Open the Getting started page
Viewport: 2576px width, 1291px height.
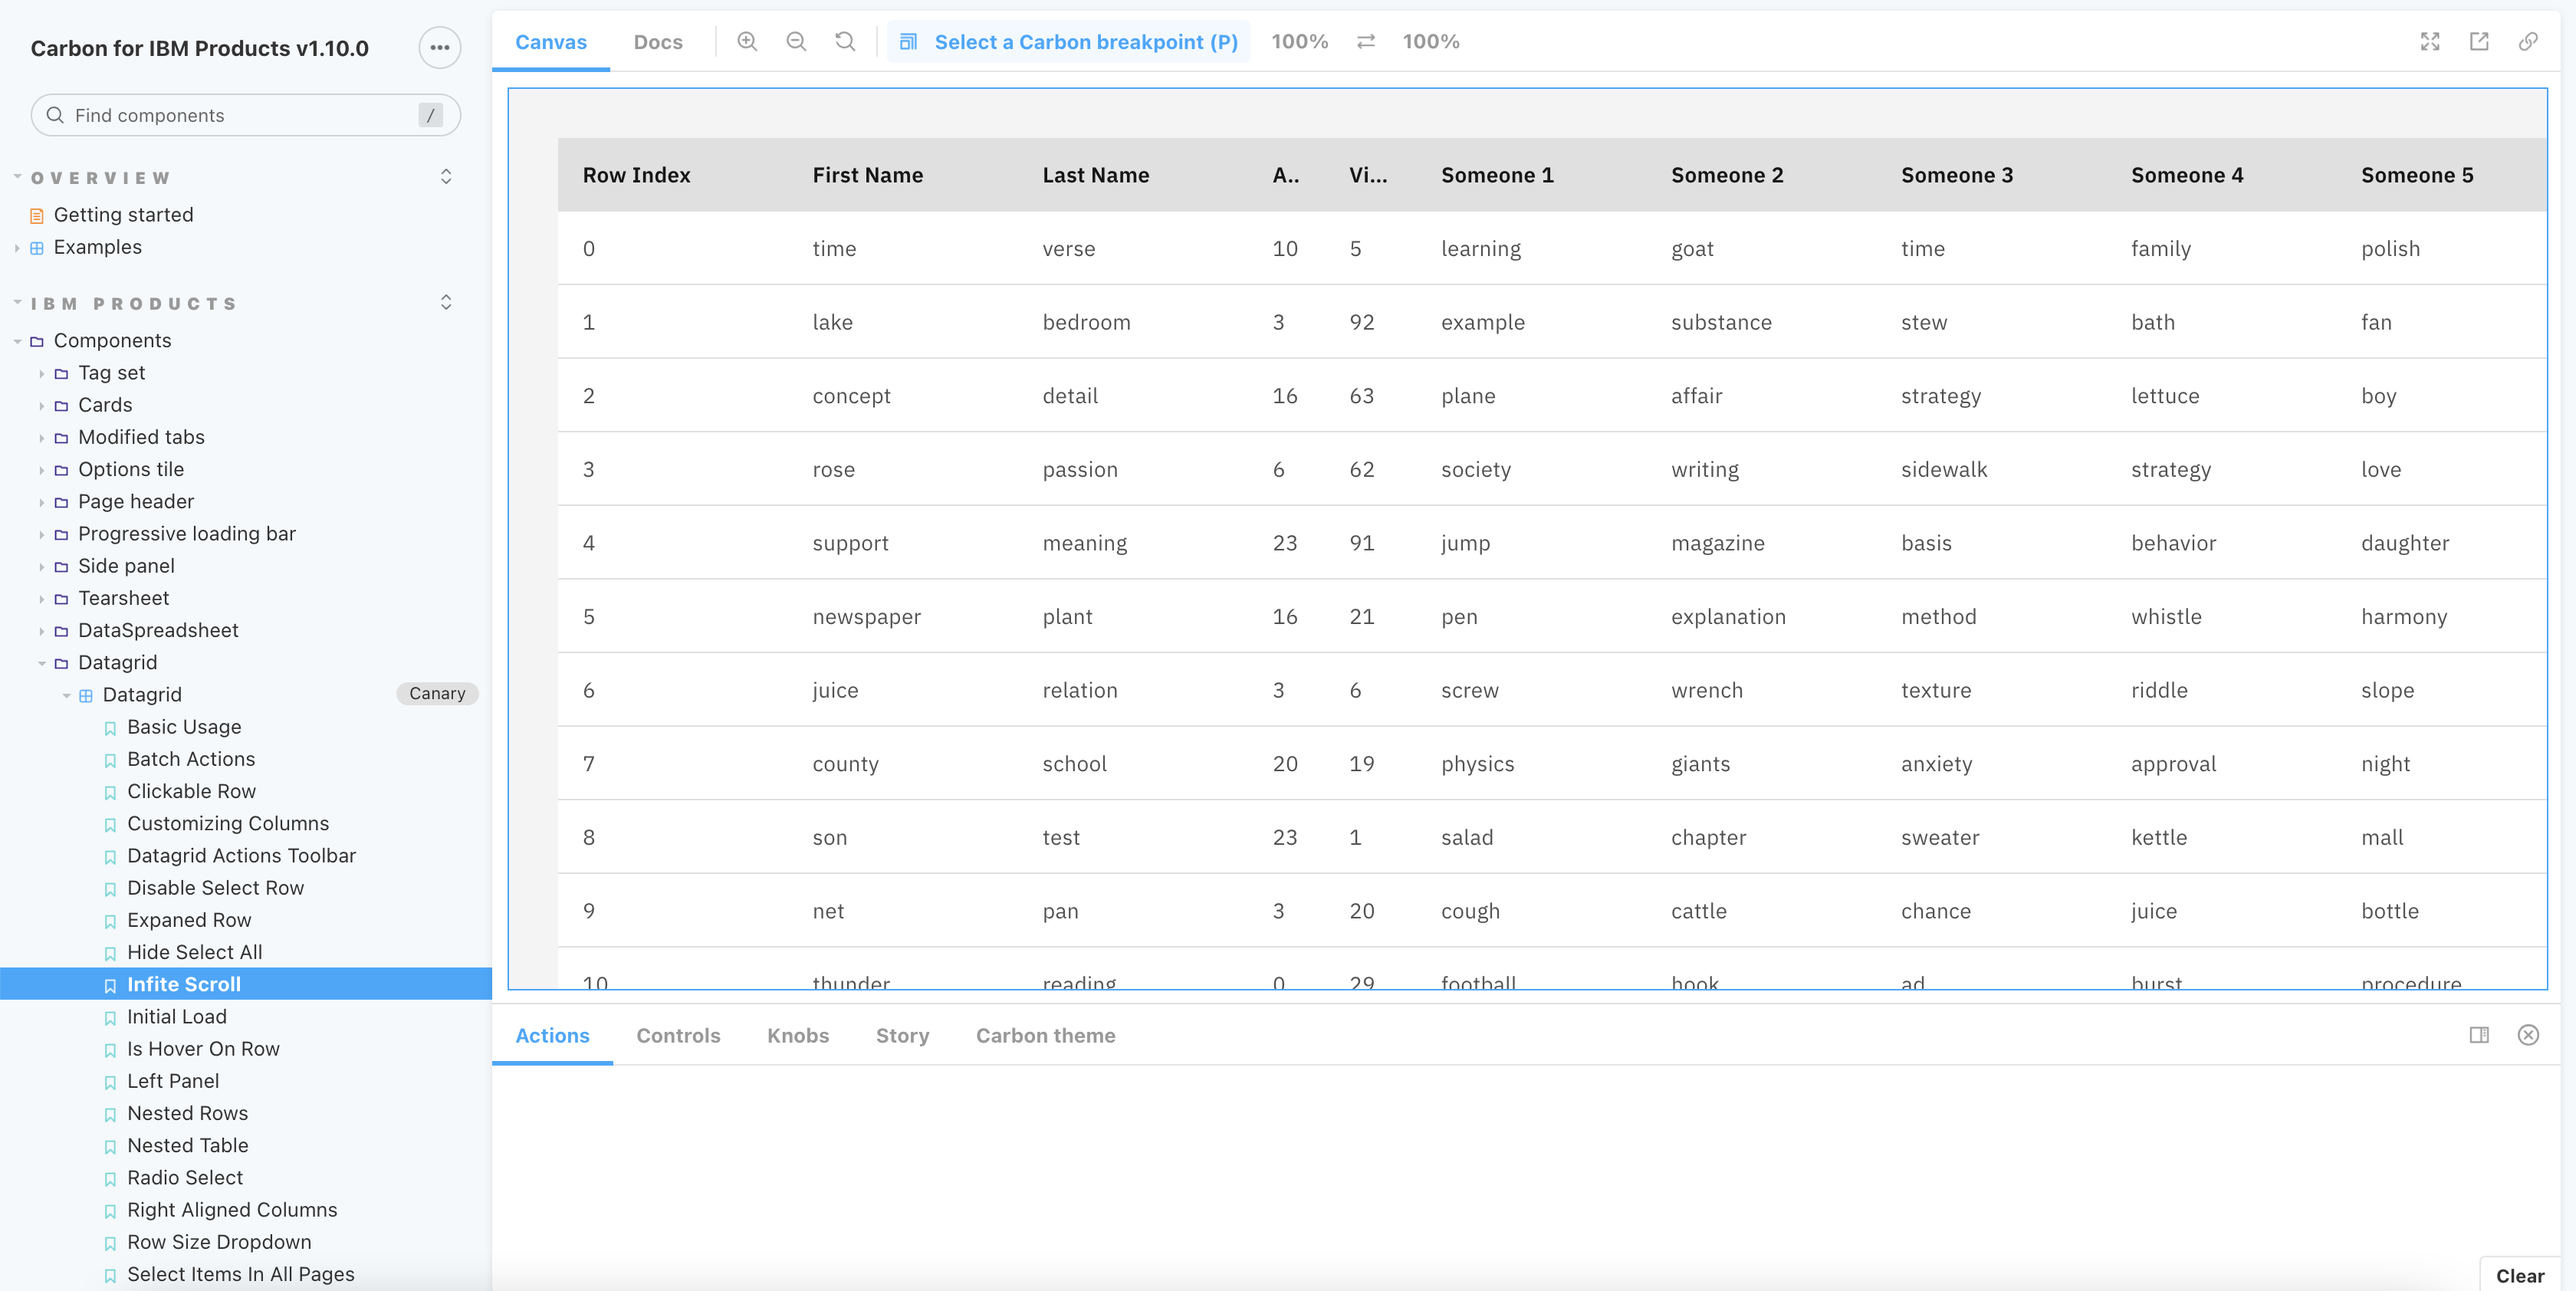[x=123, y=214]
